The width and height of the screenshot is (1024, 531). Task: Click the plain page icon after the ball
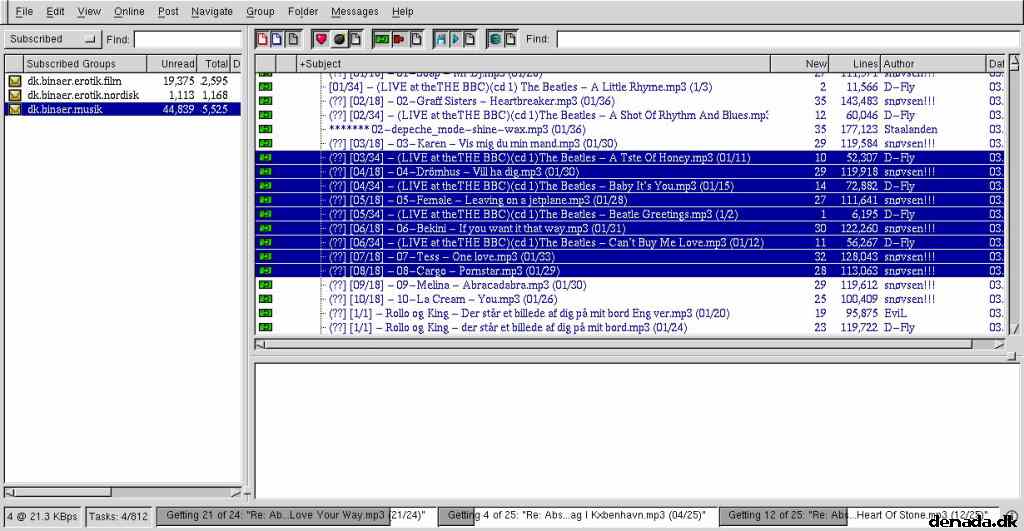355,39
